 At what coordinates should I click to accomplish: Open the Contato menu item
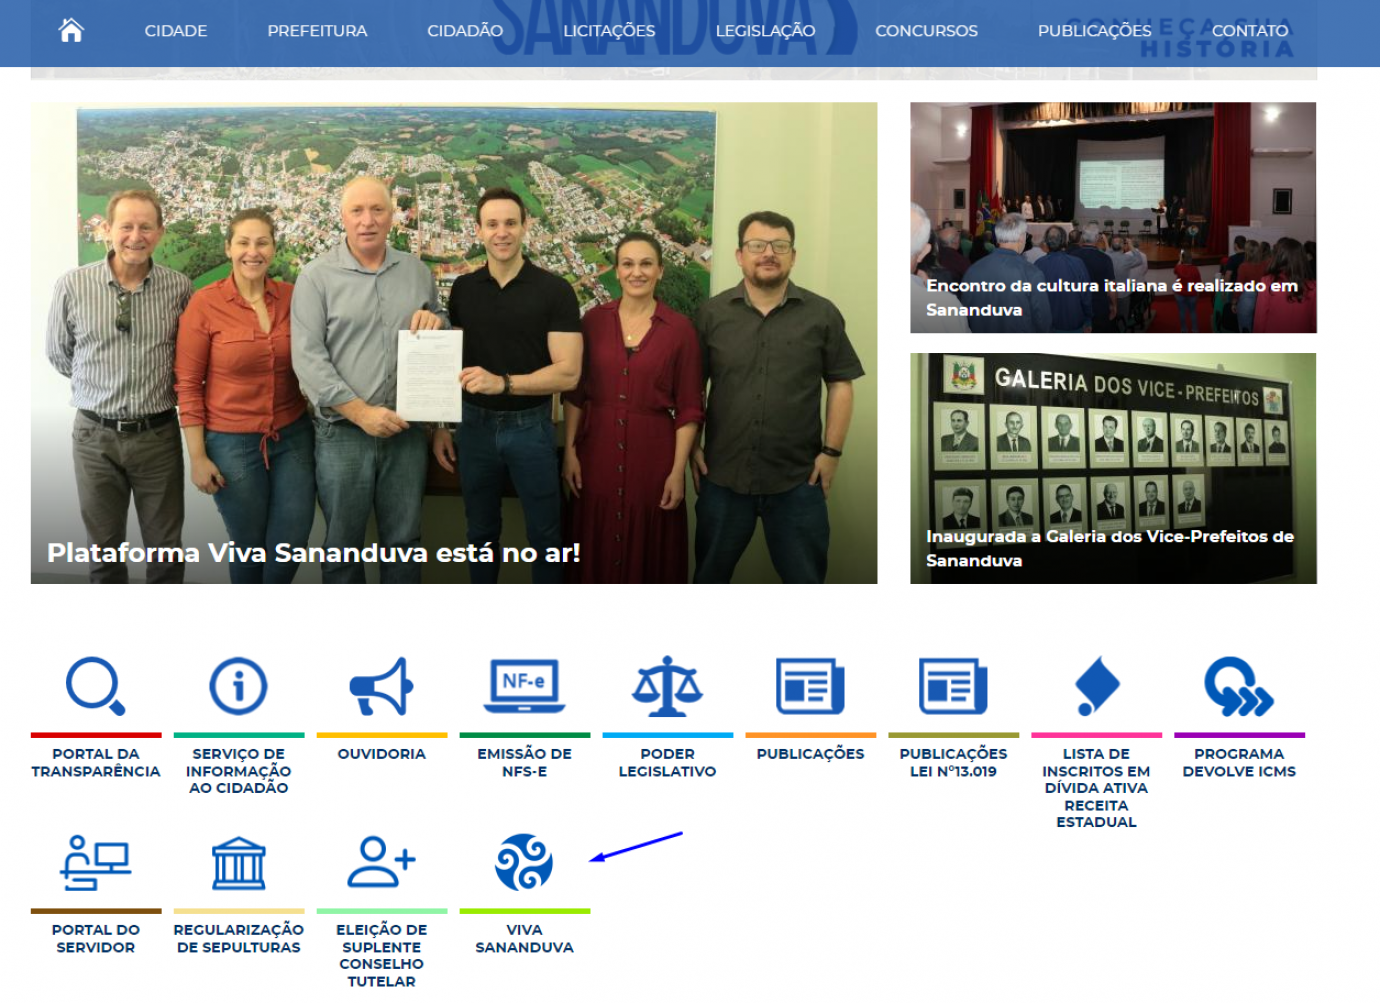[x=1250, y=31]
